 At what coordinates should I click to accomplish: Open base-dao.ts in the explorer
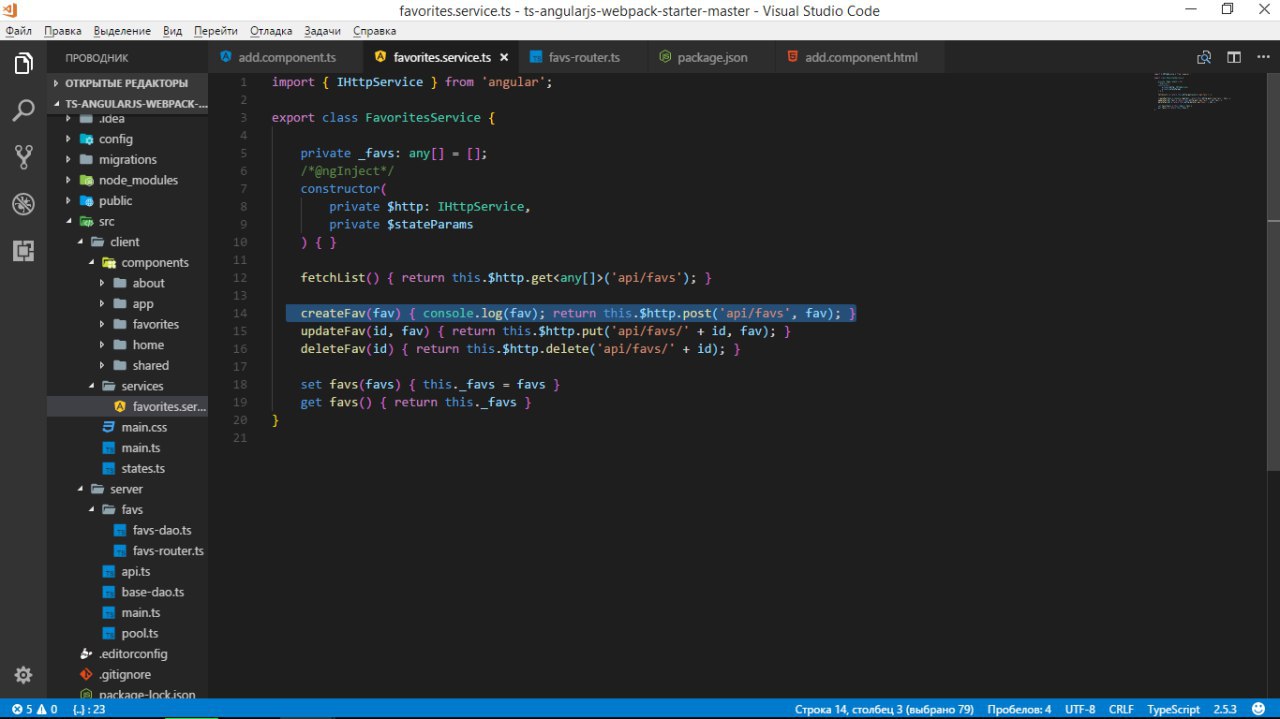click(x=128, y=591)
